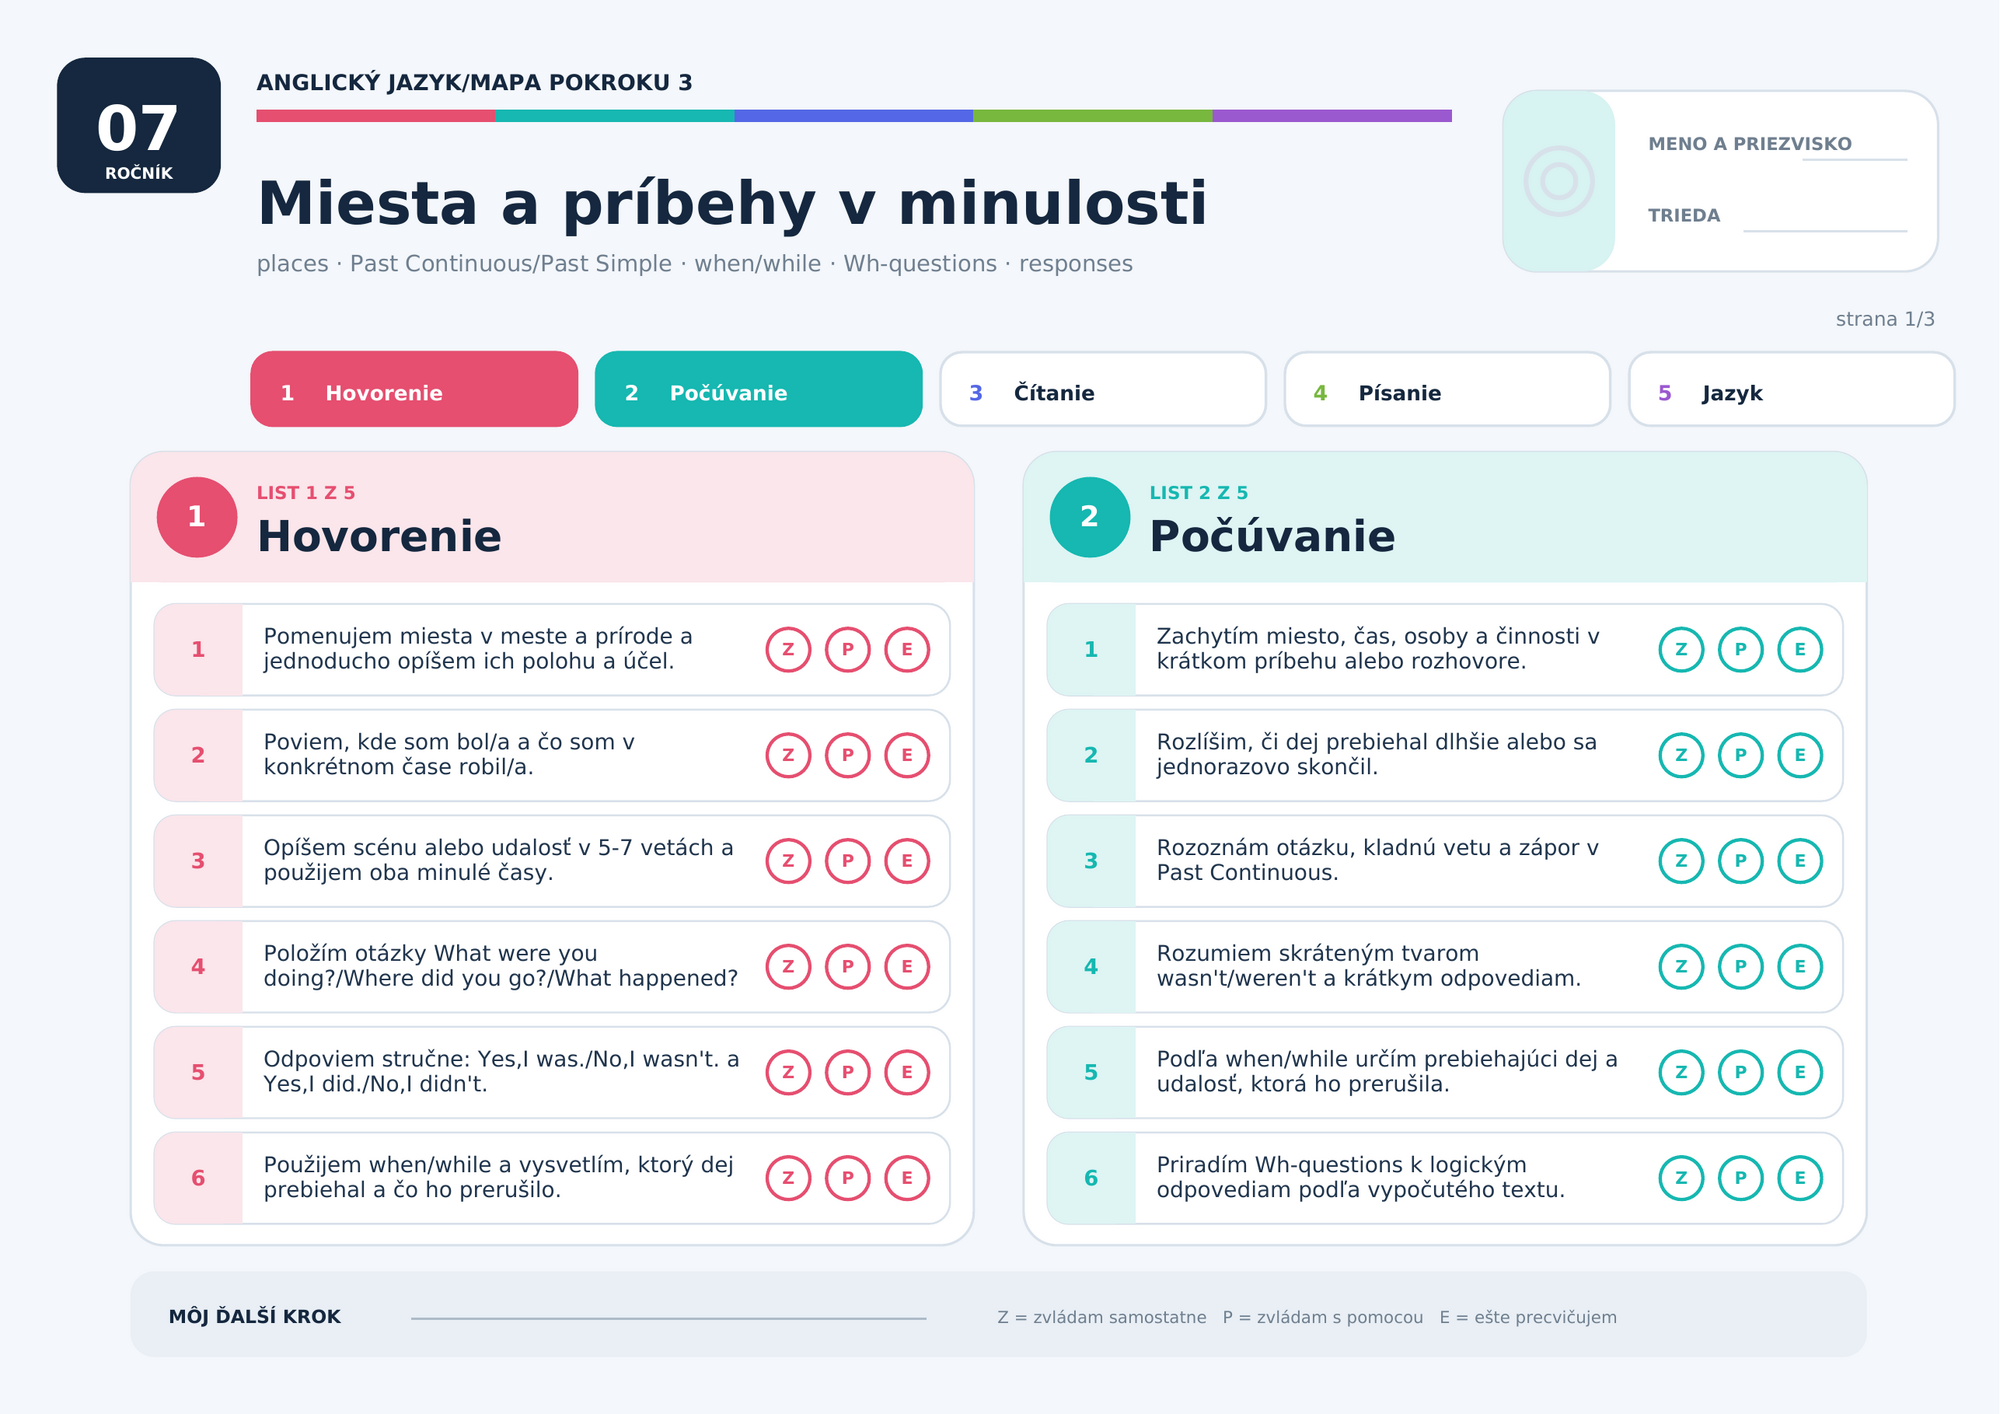Select E for Počúvanie item 5

[1800, 1072]
